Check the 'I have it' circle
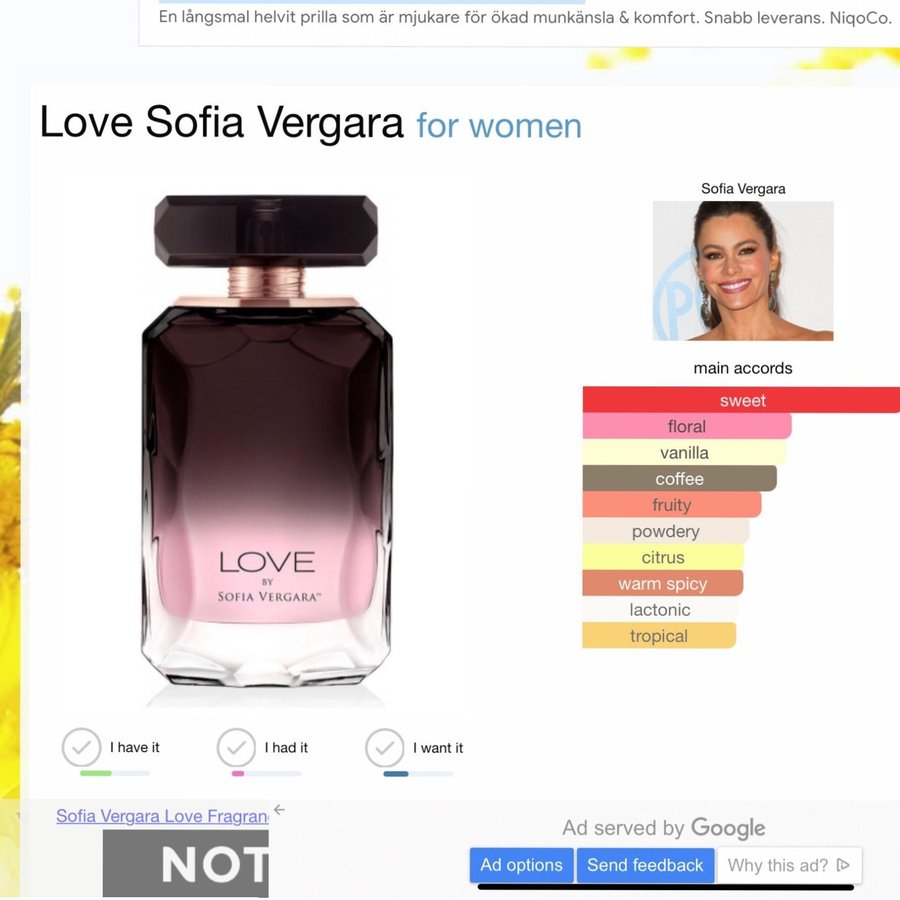The height and width of the screenshot is (900, 900). 82,747
